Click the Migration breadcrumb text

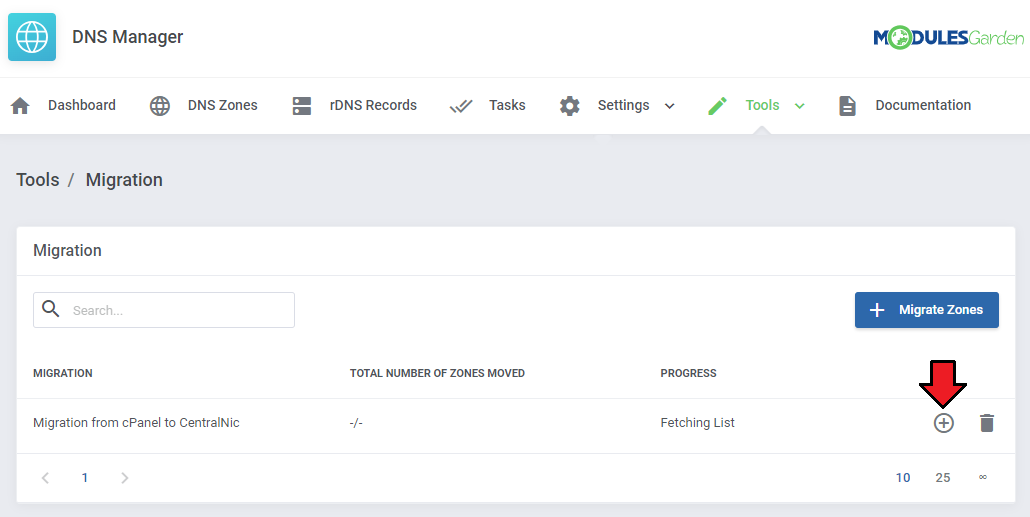[124, 180]
